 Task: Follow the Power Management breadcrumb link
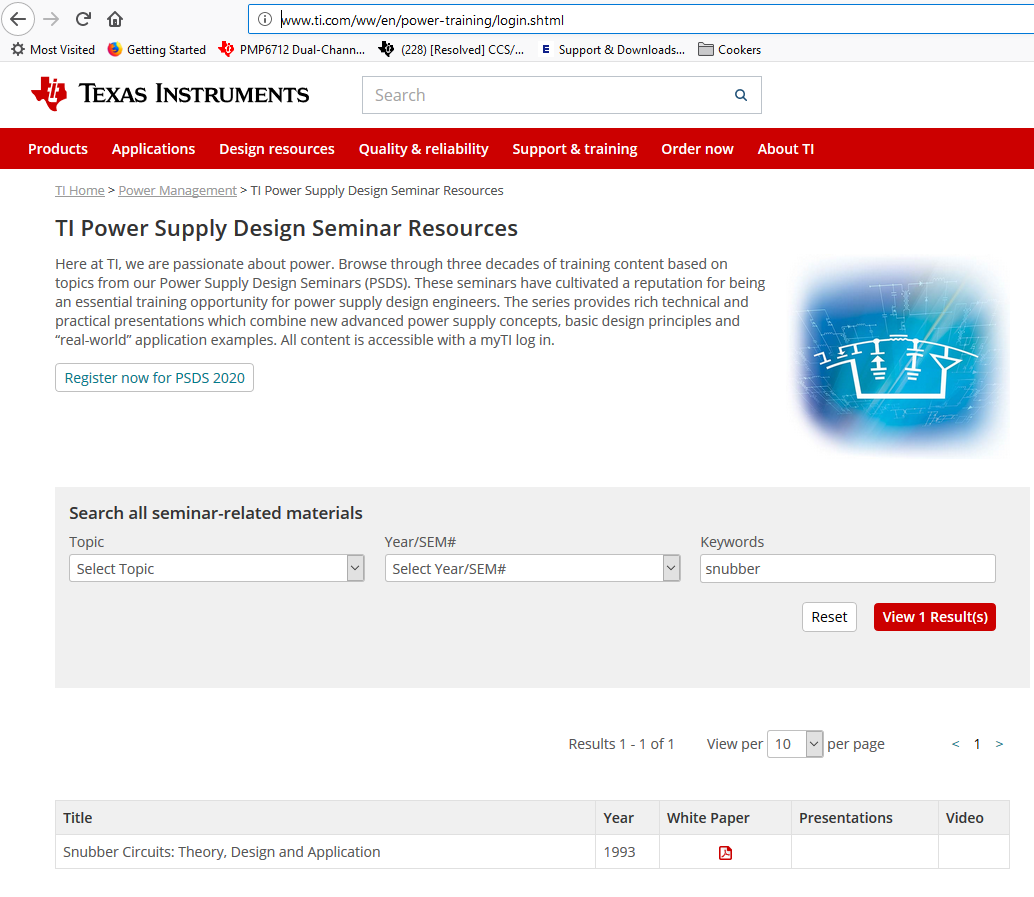177,191
